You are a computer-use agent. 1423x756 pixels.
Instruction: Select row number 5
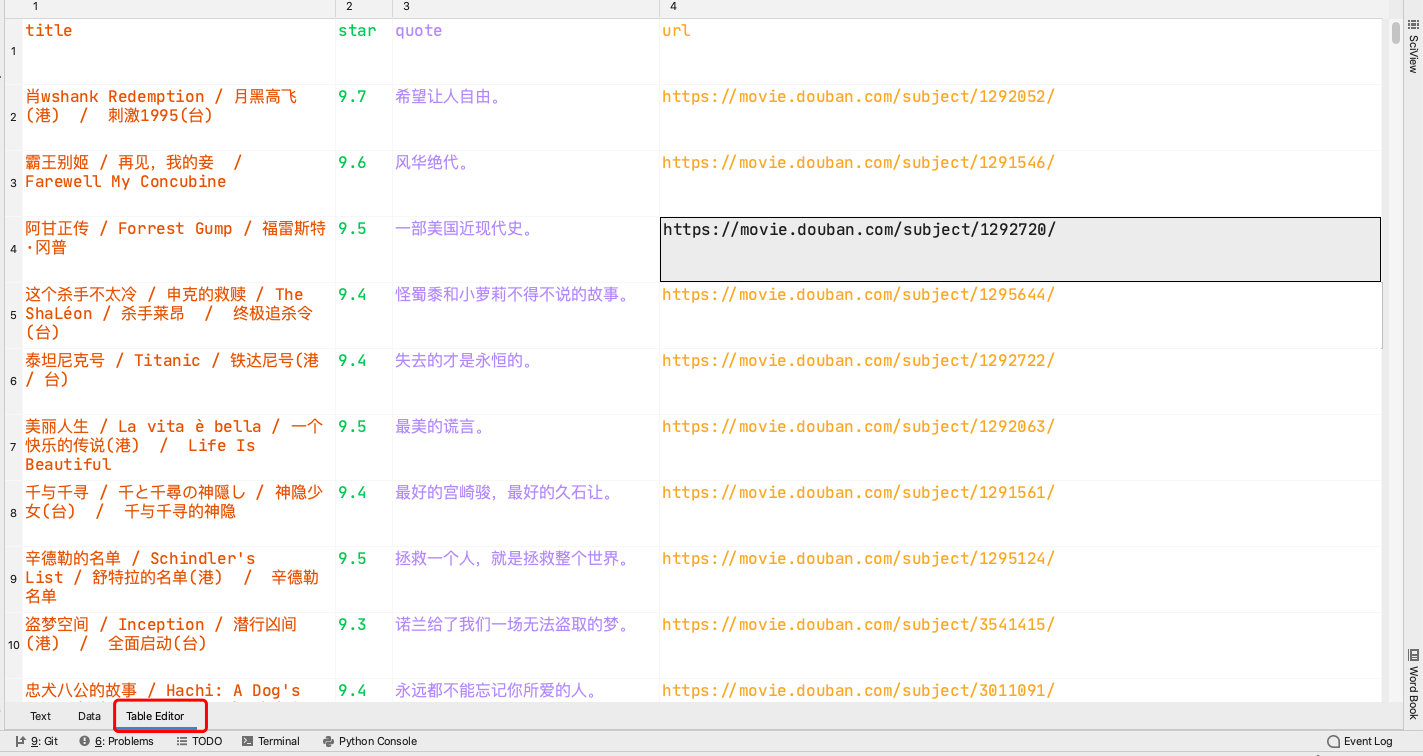12,316
